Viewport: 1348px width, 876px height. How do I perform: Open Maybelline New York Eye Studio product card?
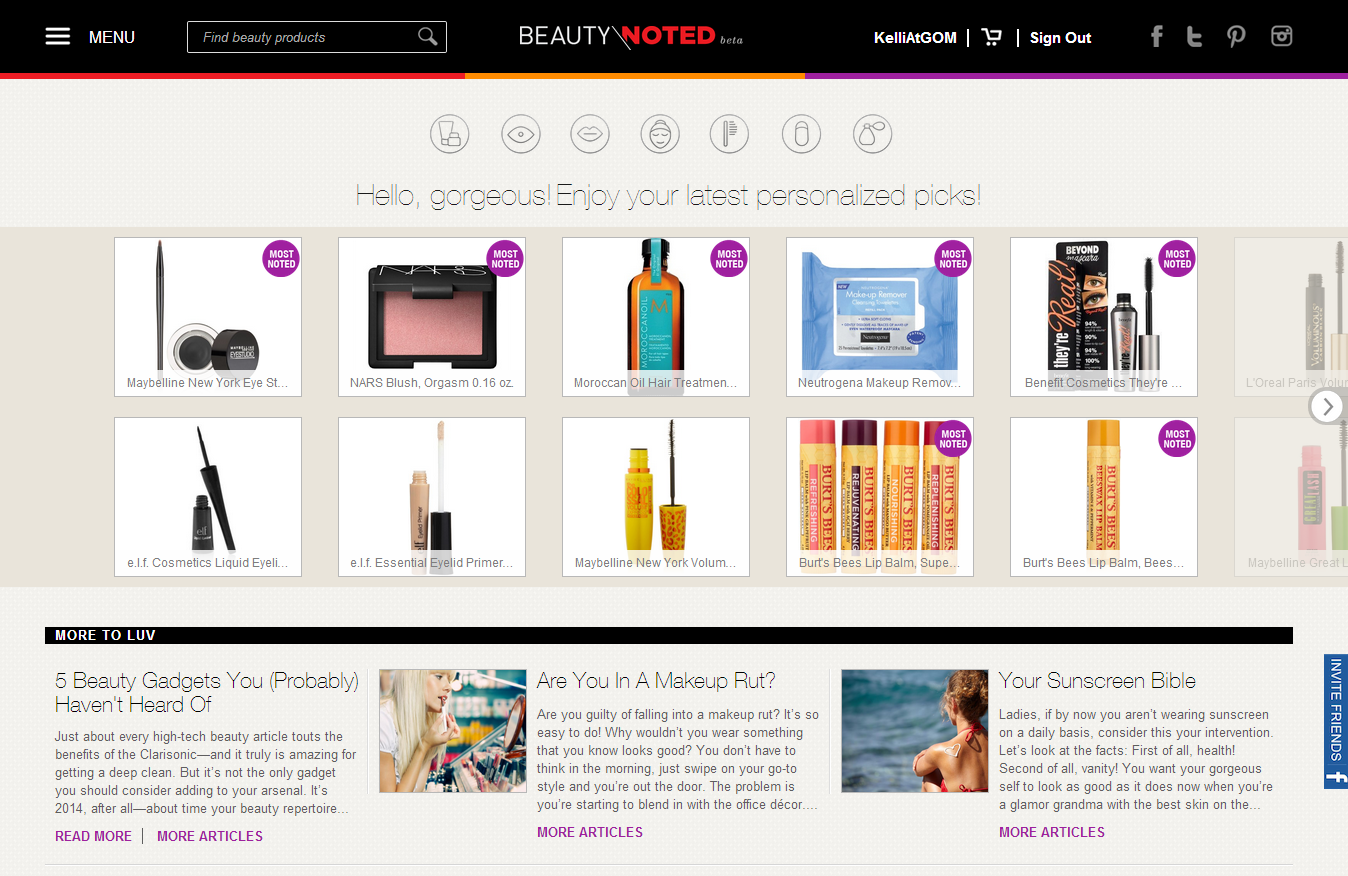point(208,317)
